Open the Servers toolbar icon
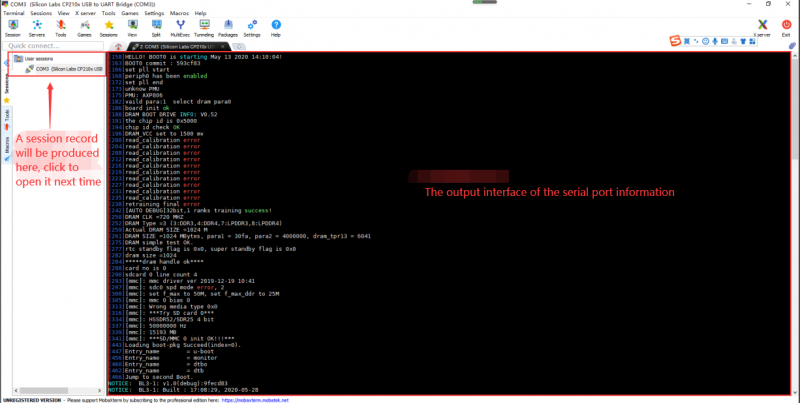The height and width of the screenshot is (403, 800). pos(36,27)
